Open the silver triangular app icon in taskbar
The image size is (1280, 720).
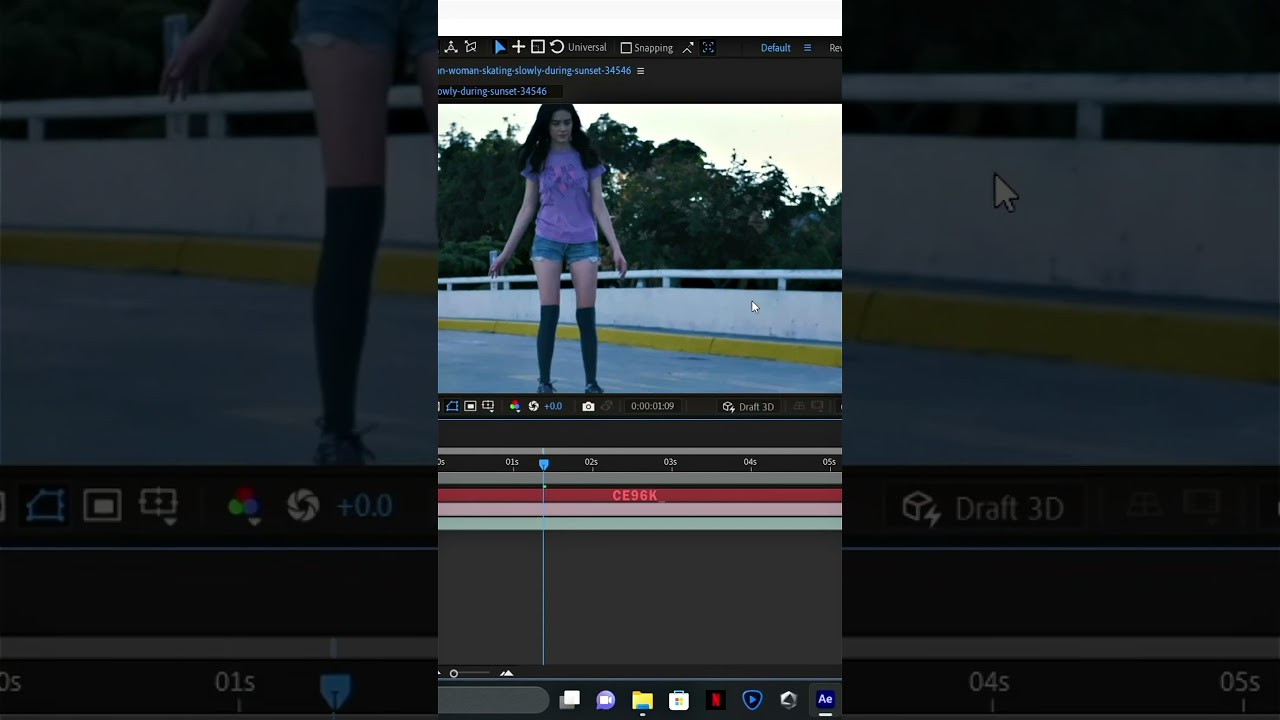[x=788, y=700]
